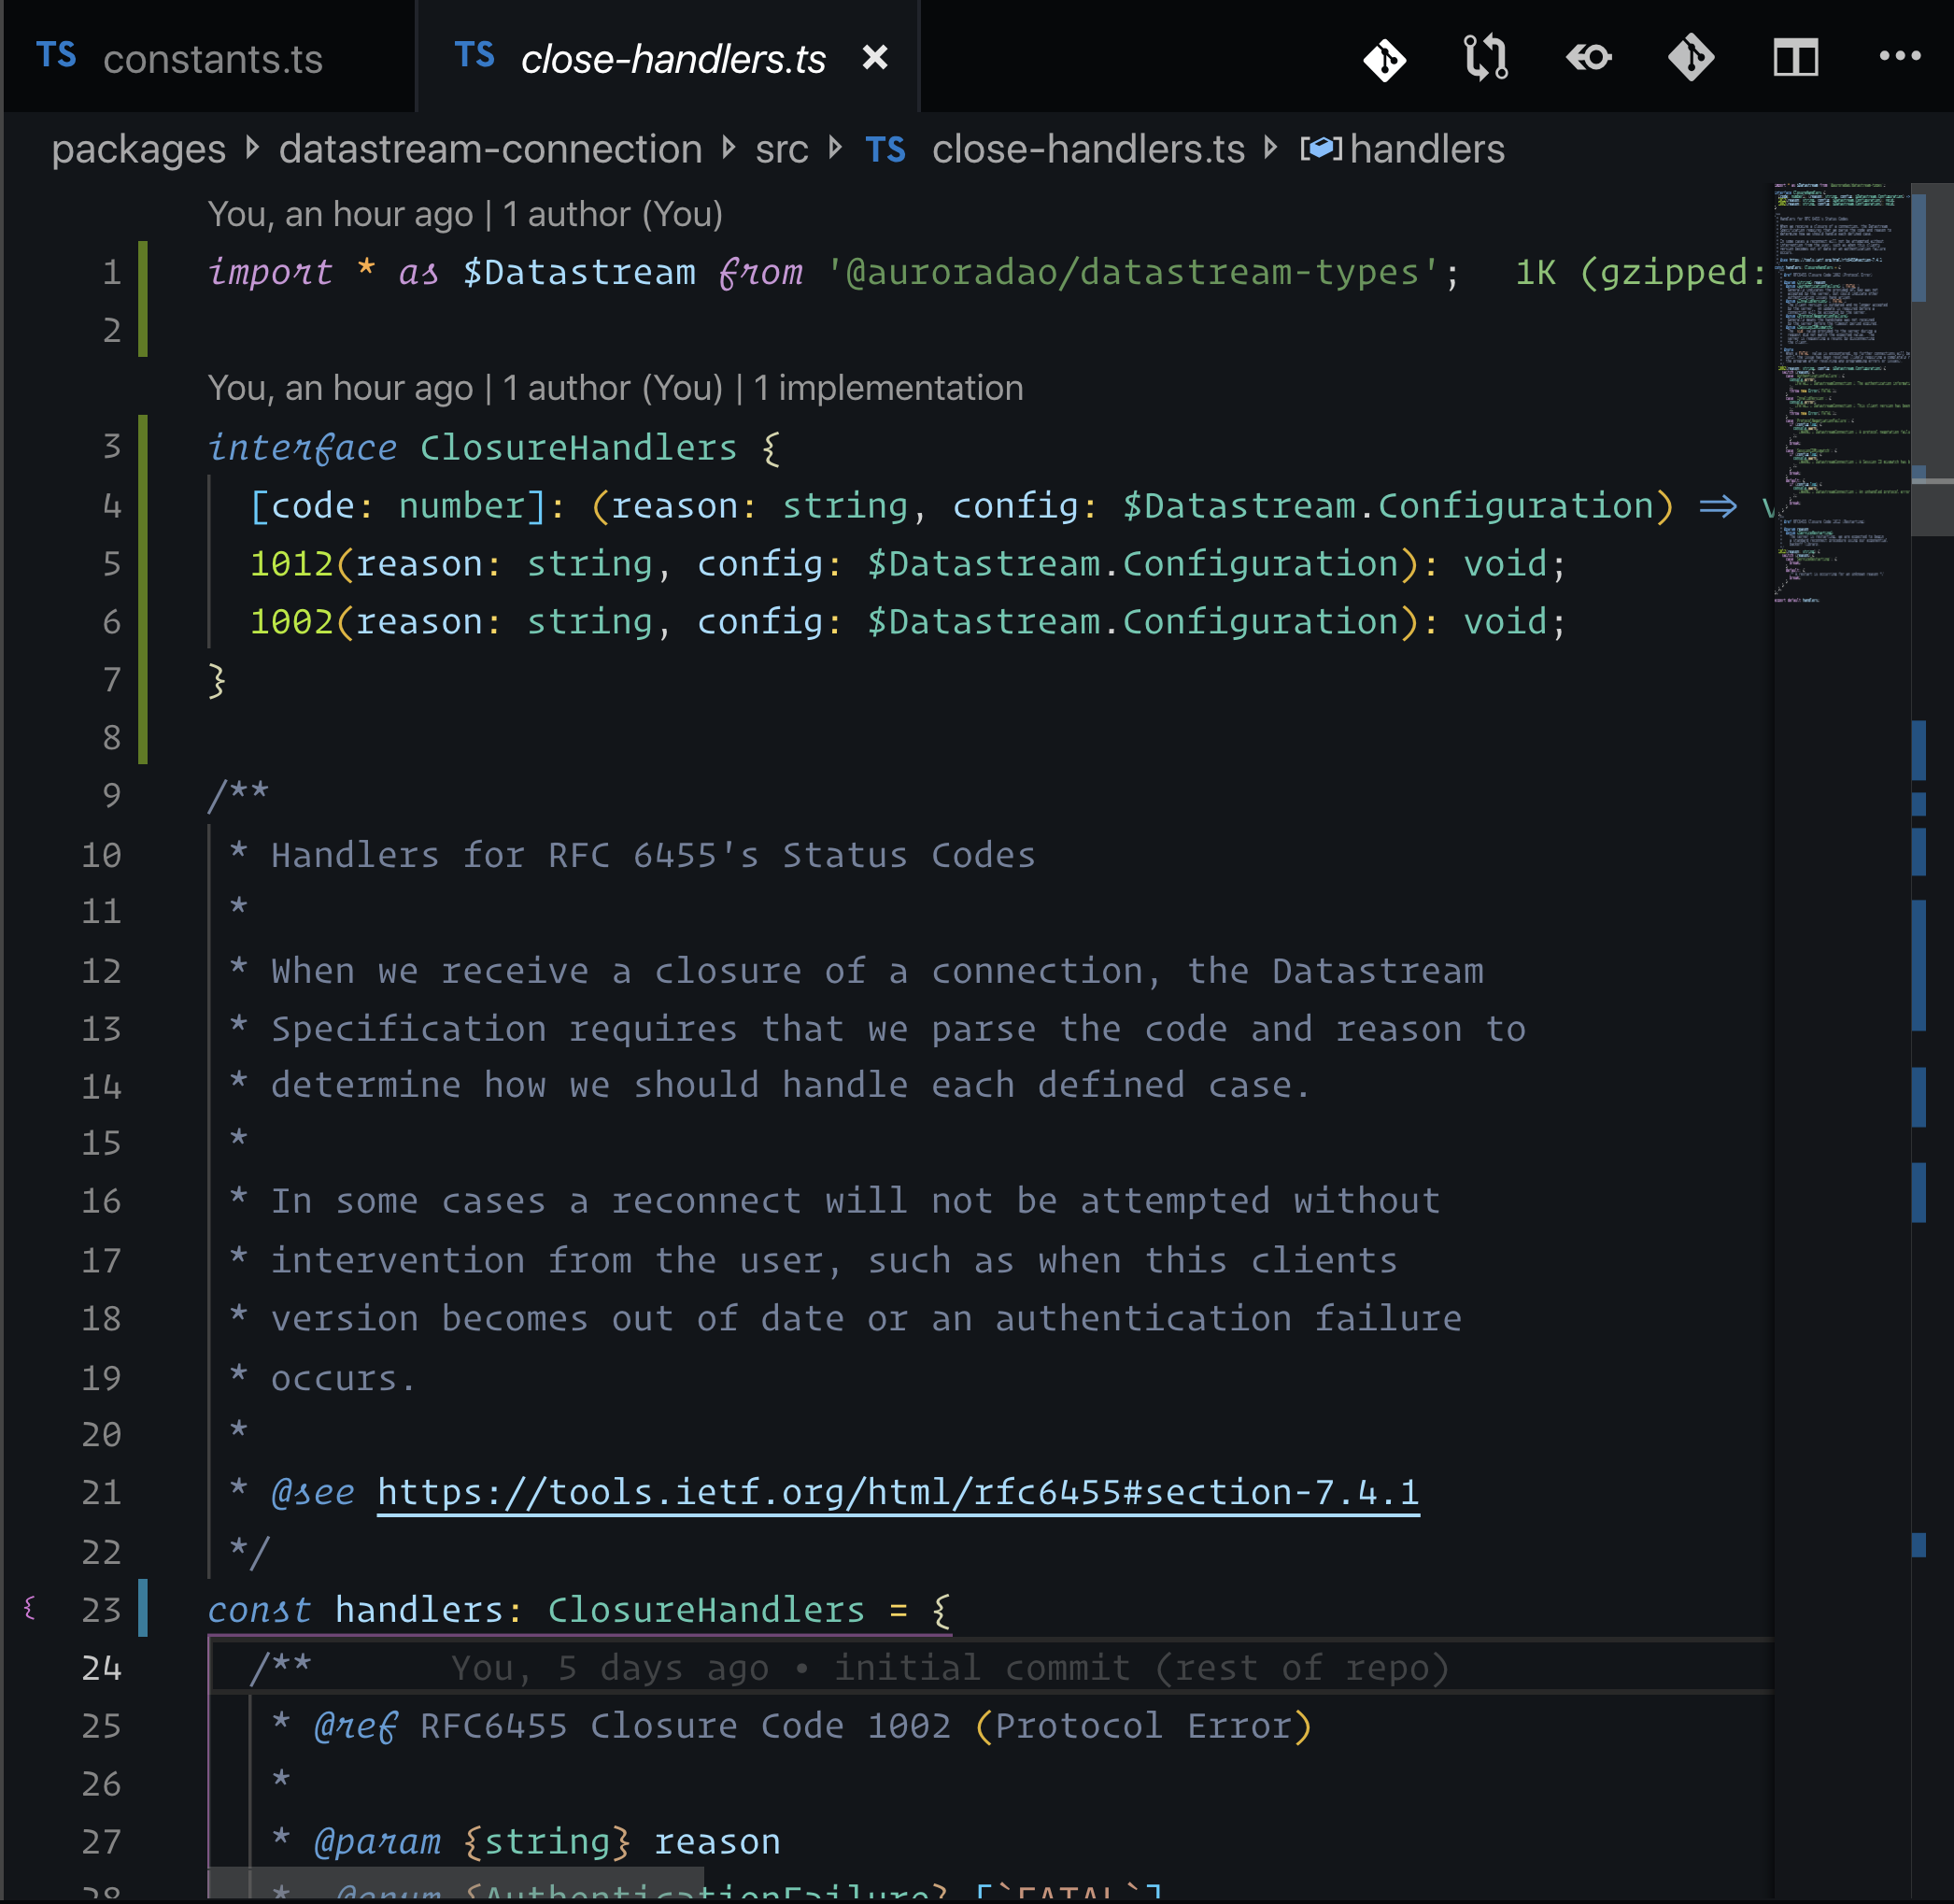Click the TS file icon in the breadcrumb

[885, 150]
